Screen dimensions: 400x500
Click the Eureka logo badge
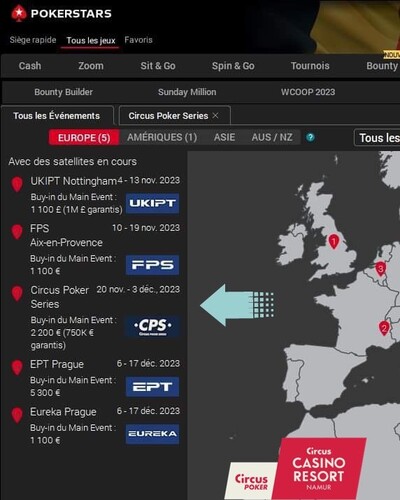(152, 434)
